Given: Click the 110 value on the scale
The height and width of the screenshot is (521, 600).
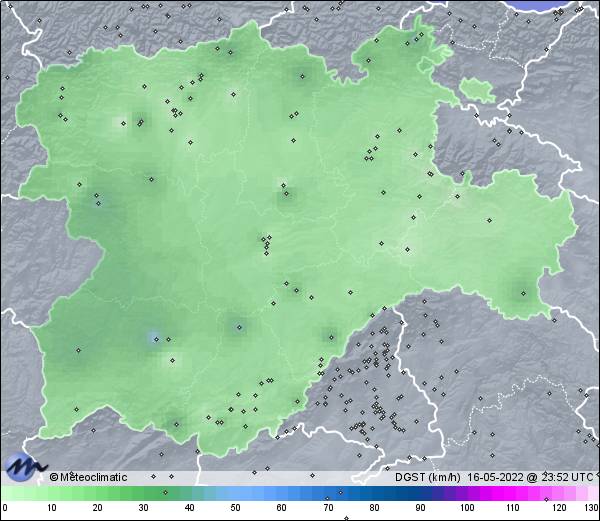Looking at the screenshot, I should 513,508.
